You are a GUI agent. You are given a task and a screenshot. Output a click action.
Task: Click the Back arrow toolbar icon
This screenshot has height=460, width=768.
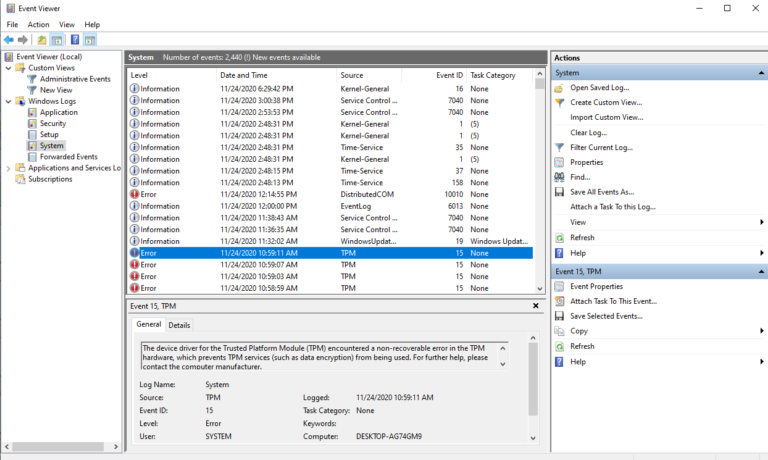coord(9,40)
